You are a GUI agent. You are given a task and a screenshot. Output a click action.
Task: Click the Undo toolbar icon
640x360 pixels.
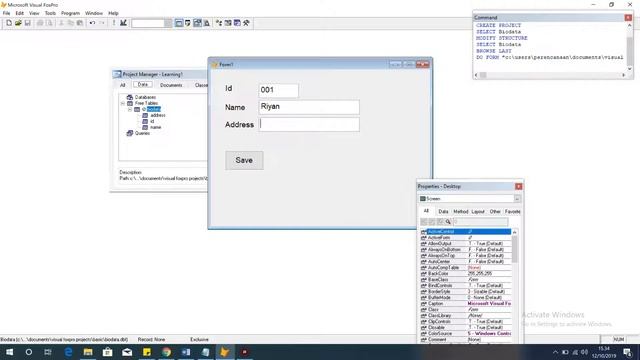(92, 23)
